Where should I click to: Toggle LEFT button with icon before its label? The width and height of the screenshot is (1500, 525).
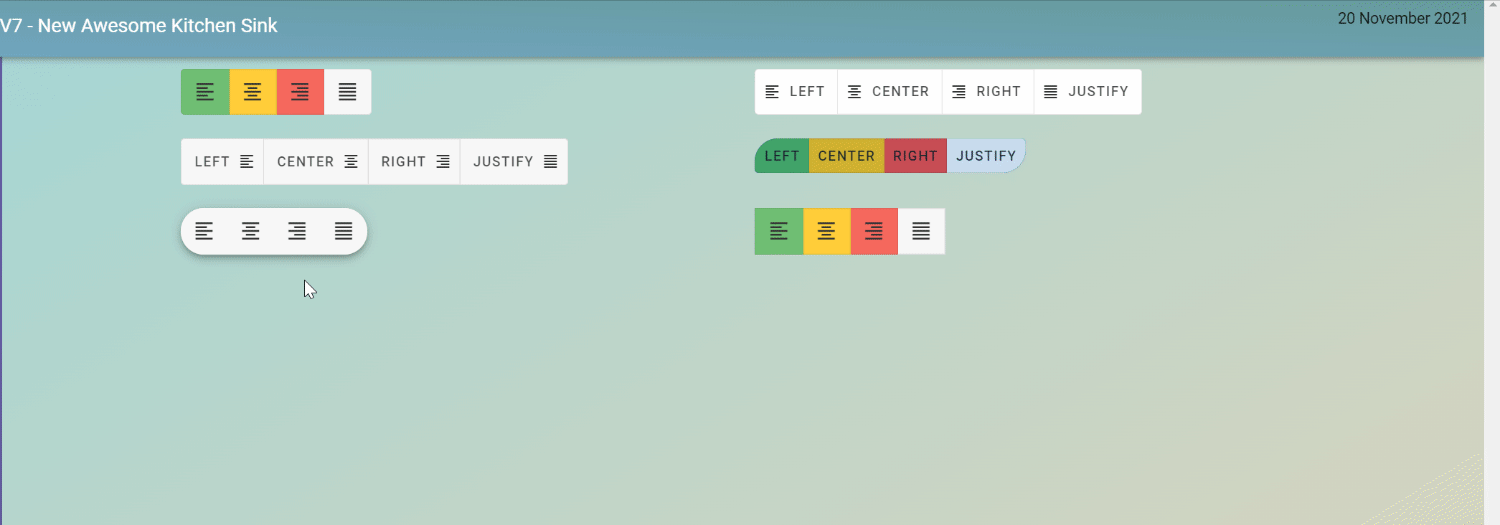click(x=796, y=92)
